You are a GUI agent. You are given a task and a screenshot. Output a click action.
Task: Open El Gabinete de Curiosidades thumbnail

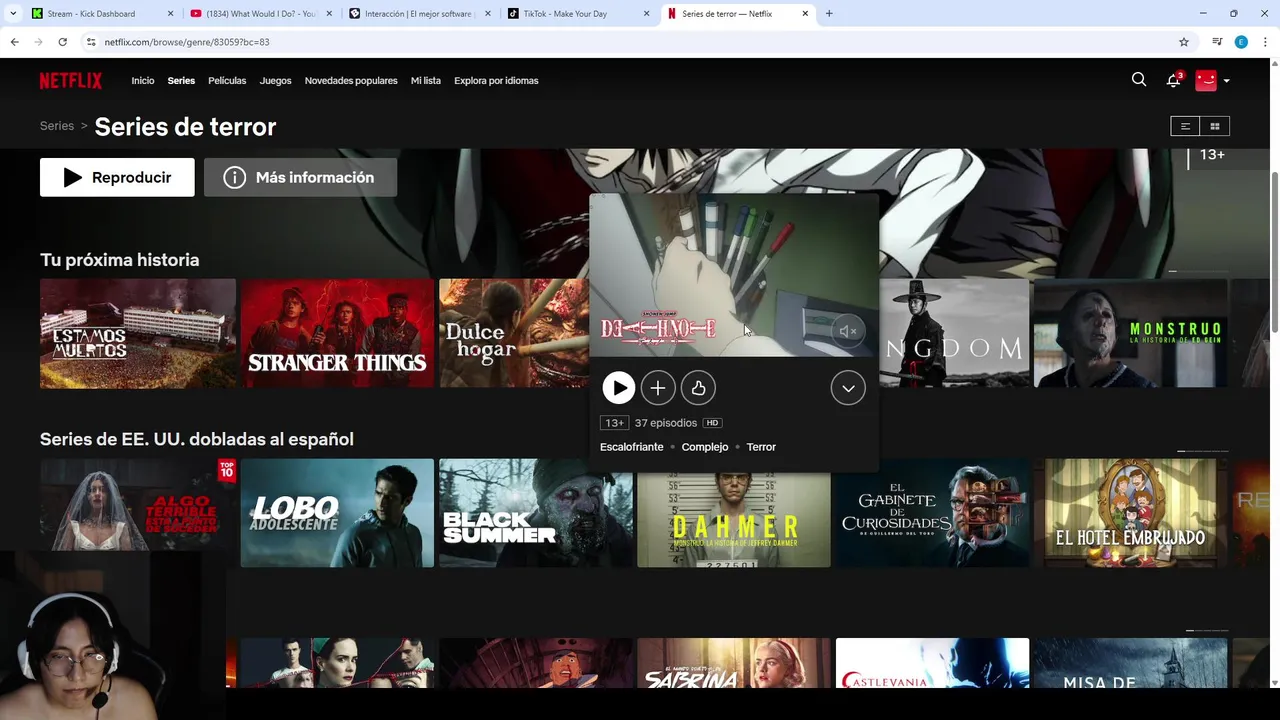(x=932, y=513)
